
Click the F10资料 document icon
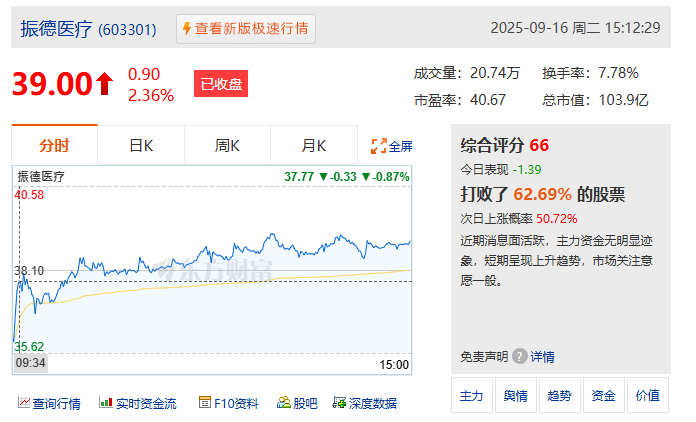(205, 402)
